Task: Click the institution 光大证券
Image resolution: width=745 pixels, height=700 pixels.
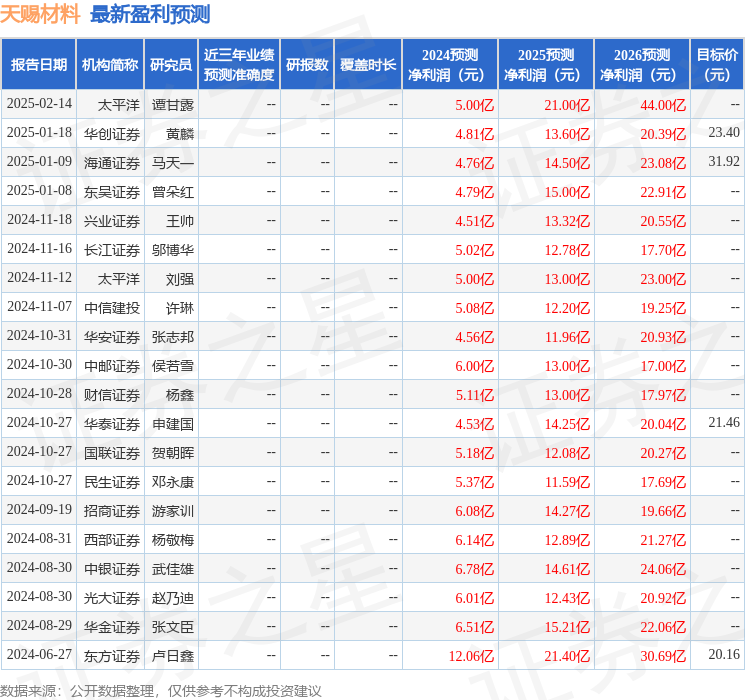Action: point(112,598)
